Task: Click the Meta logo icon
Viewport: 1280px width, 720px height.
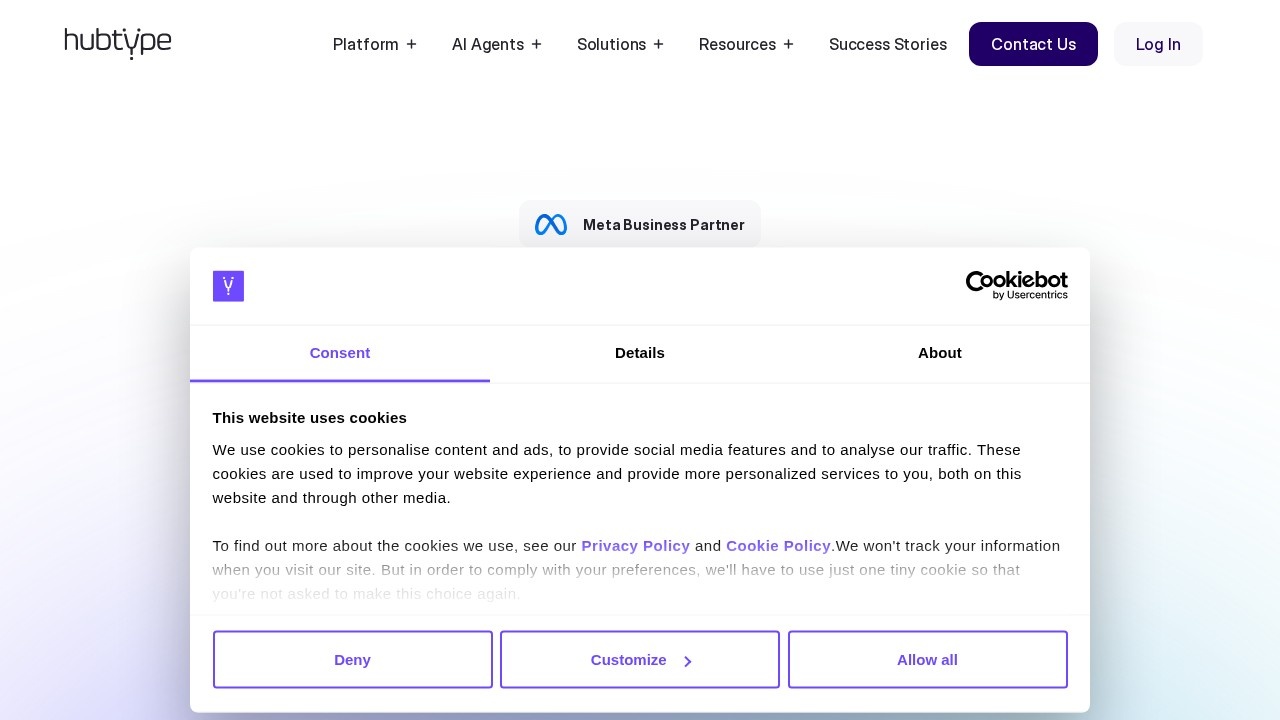Action: tap(551, 225)
